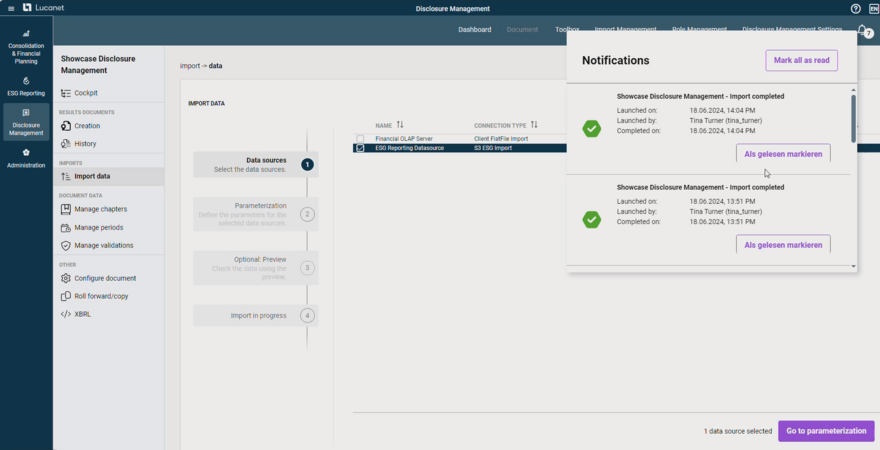Viewport: 880px width, 450px height.
Task: Click the ESG Reporting Datasource name
Action: click(x=410, y=148)
